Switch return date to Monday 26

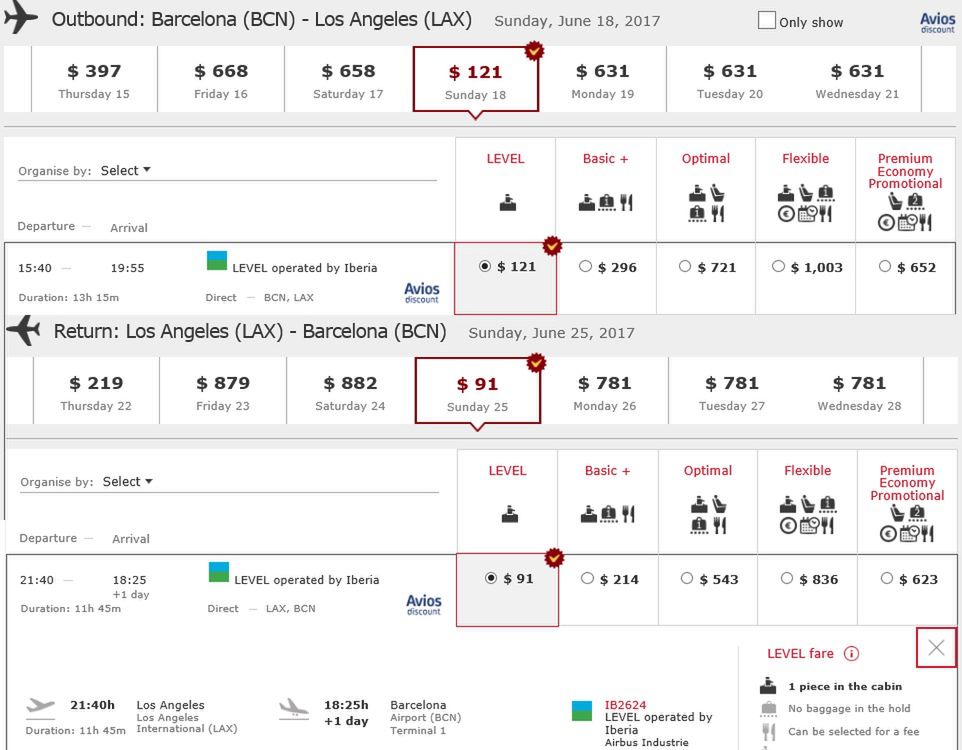pos(603,392)
